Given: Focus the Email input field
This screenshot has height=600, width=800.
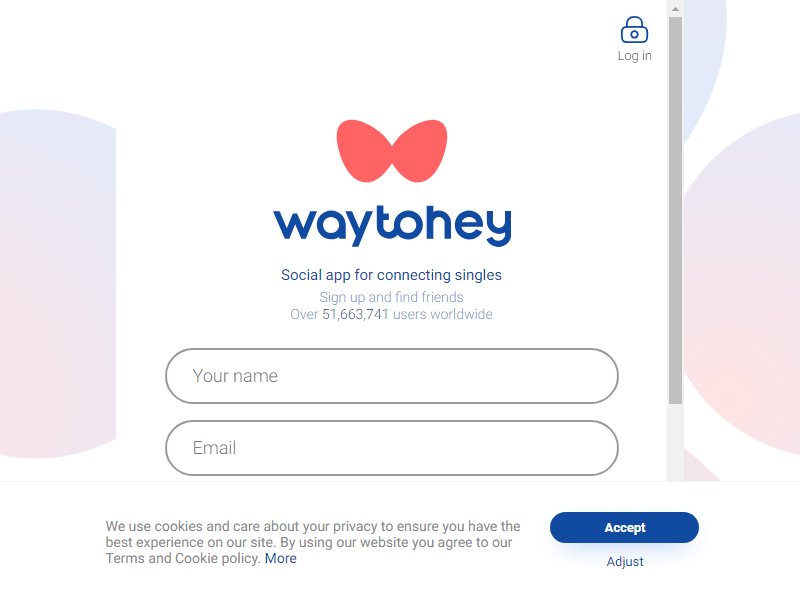Looking at the screenshot, I should tap(392, 448).
